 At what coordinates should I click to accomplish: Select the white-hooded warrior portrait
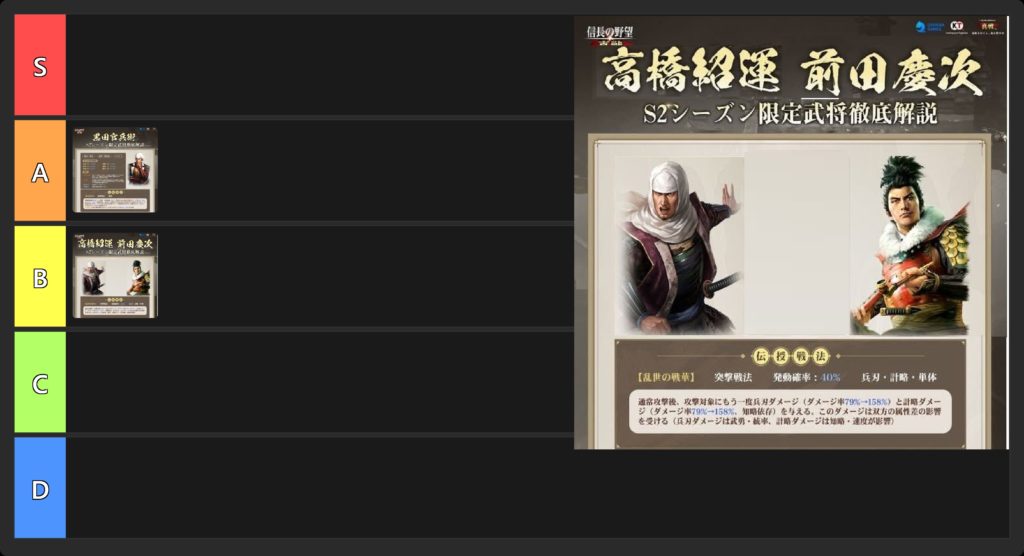(x=680, y=246)
